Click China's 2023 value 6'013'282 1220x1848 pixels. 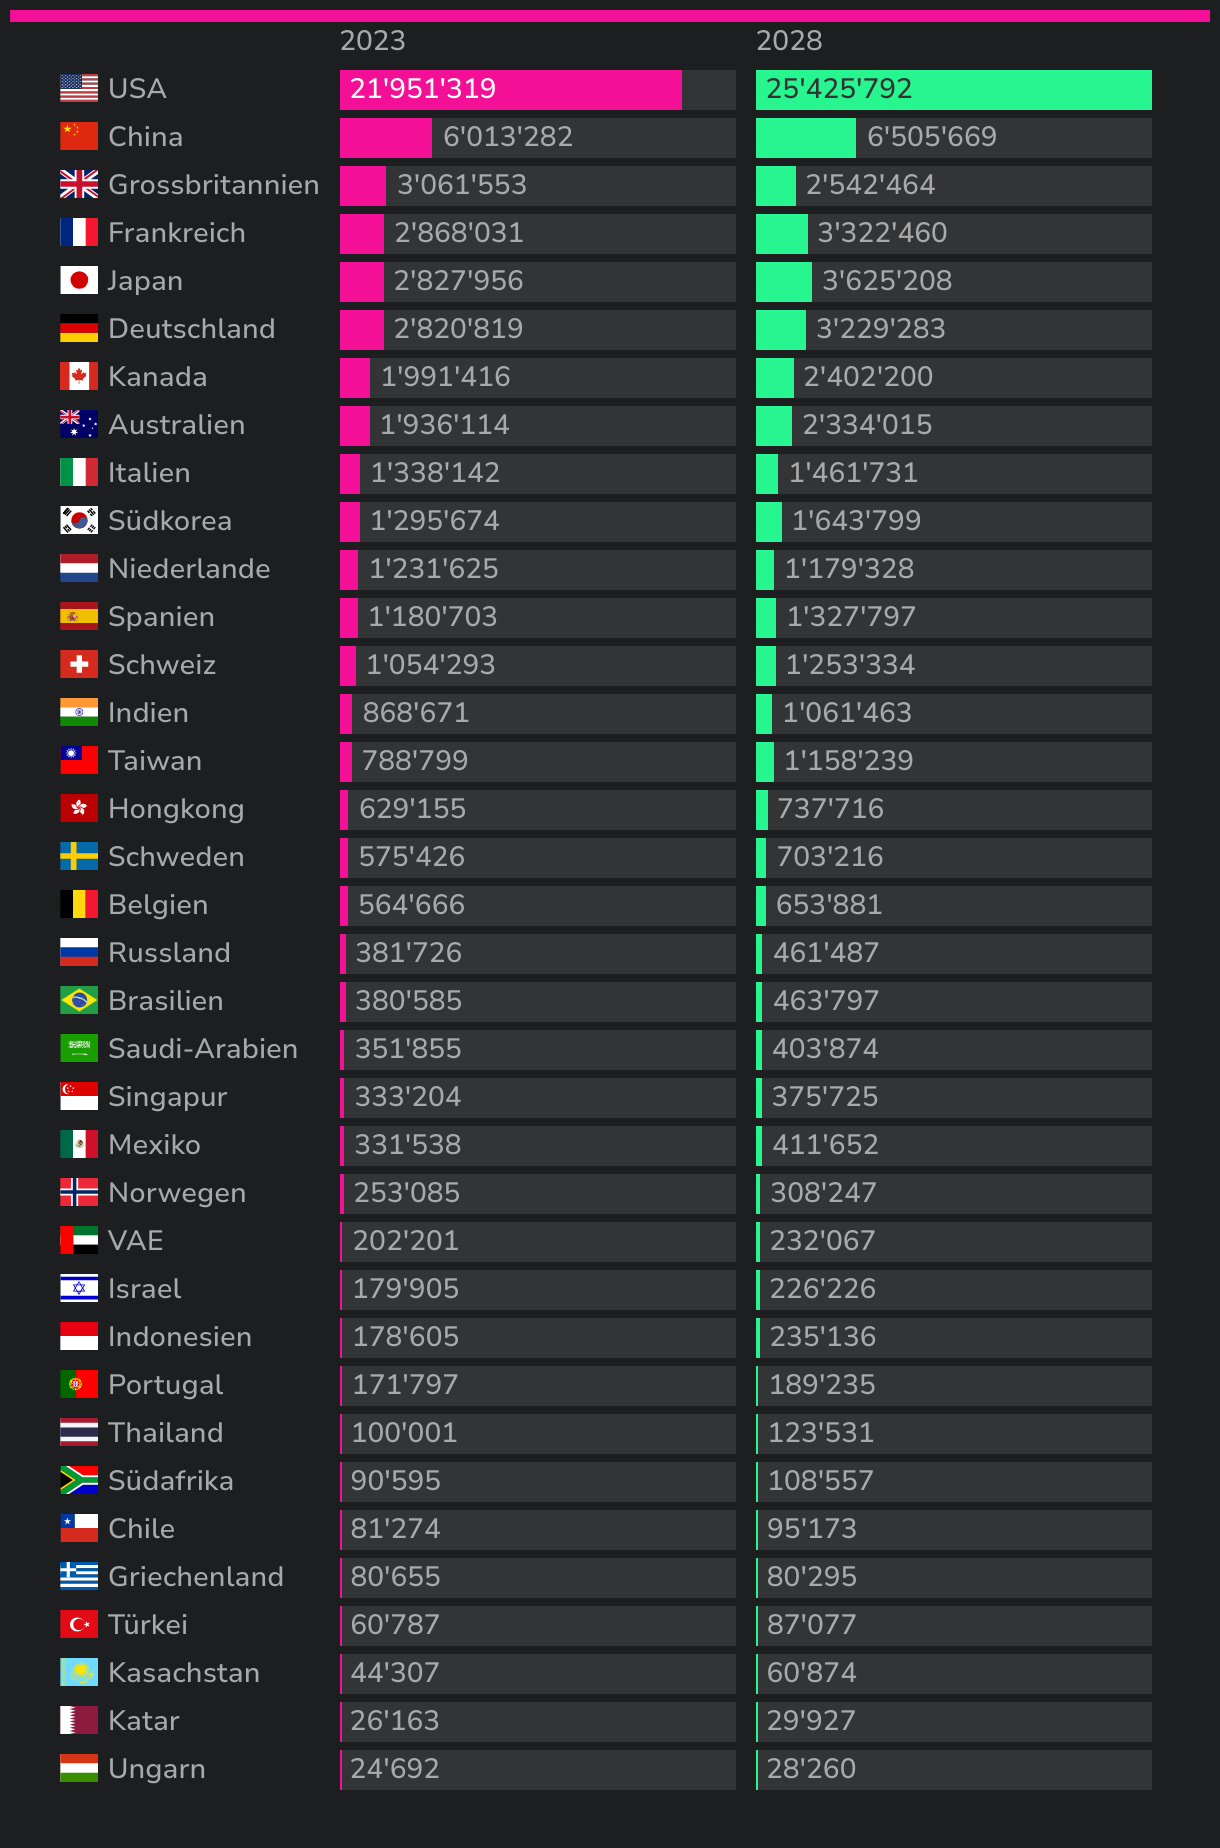(508, 137)
